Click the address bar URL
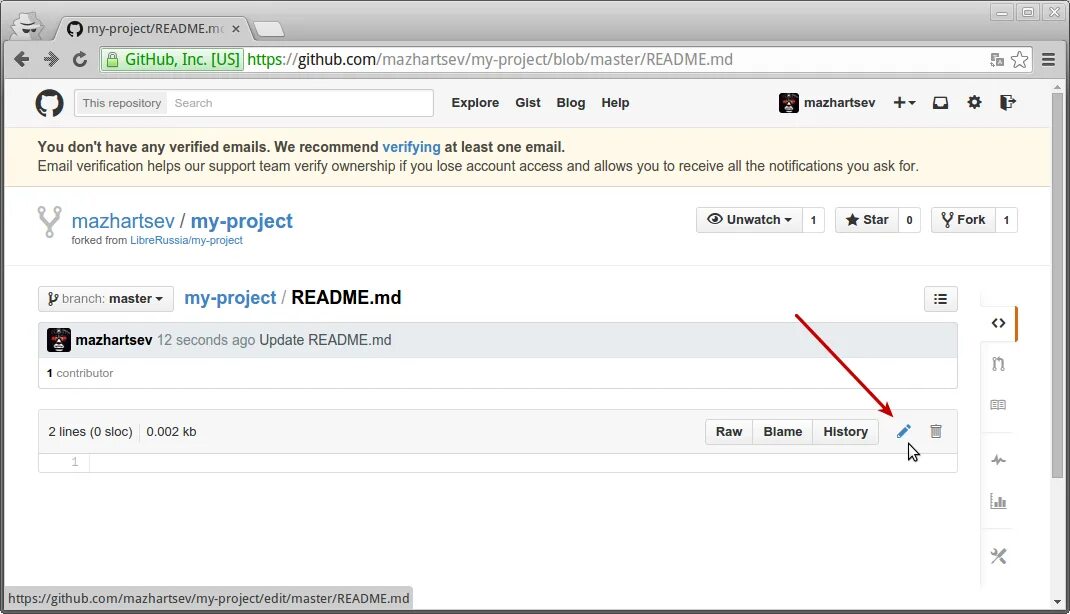 (x=490, y=59)
